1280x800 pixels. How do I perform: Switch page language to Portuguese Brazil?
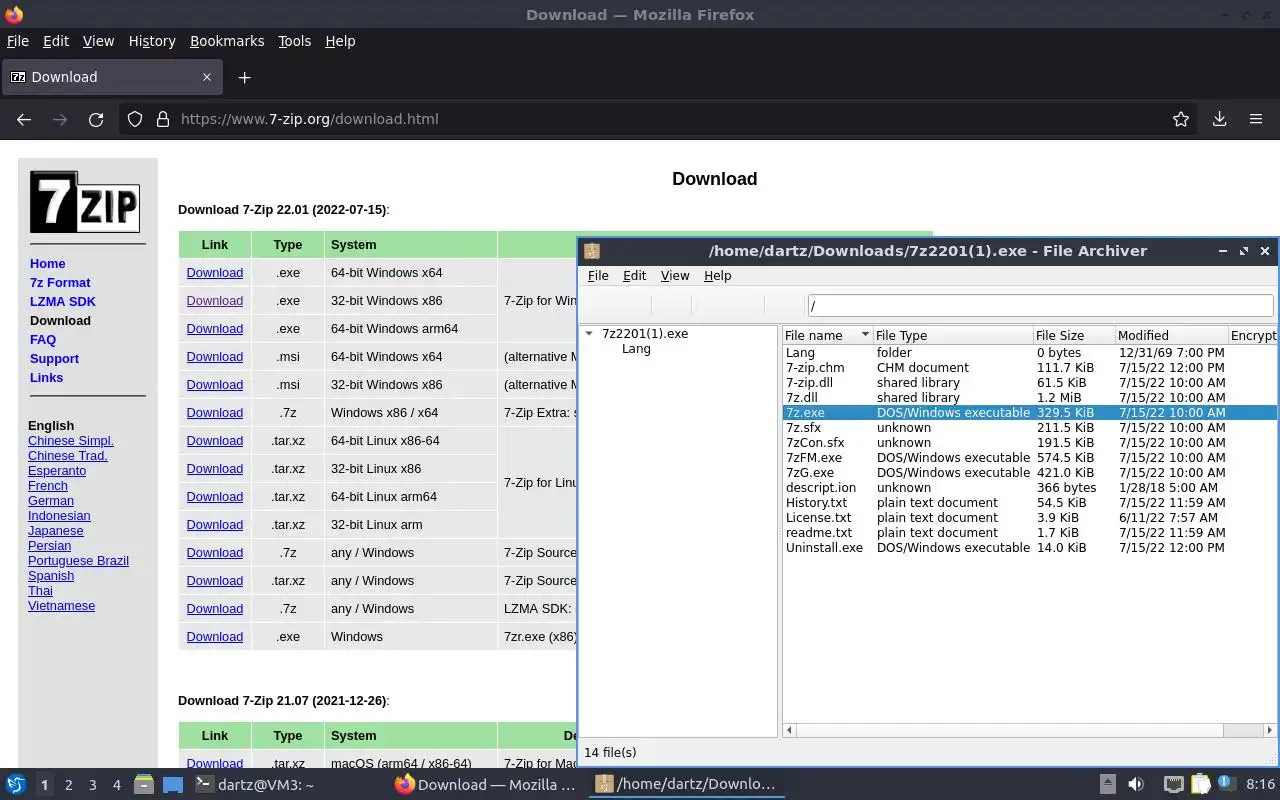pyautogui.click(x=78, y=560)
